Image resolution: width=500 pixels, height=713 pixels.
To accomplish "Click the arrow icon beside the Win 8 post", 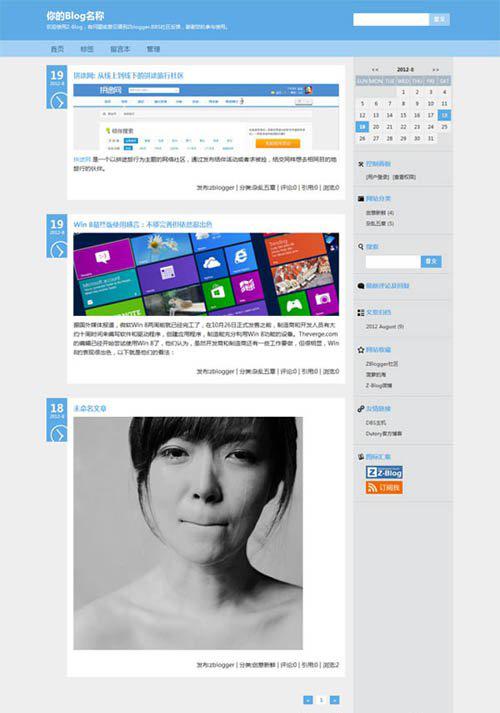I will [58, 251].
